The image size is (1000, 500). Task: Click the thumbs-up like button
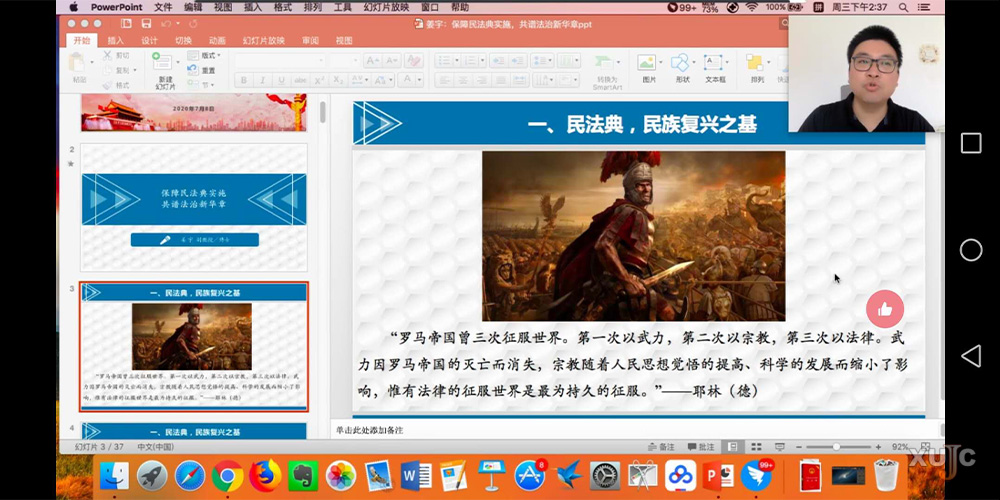point(885,309)
